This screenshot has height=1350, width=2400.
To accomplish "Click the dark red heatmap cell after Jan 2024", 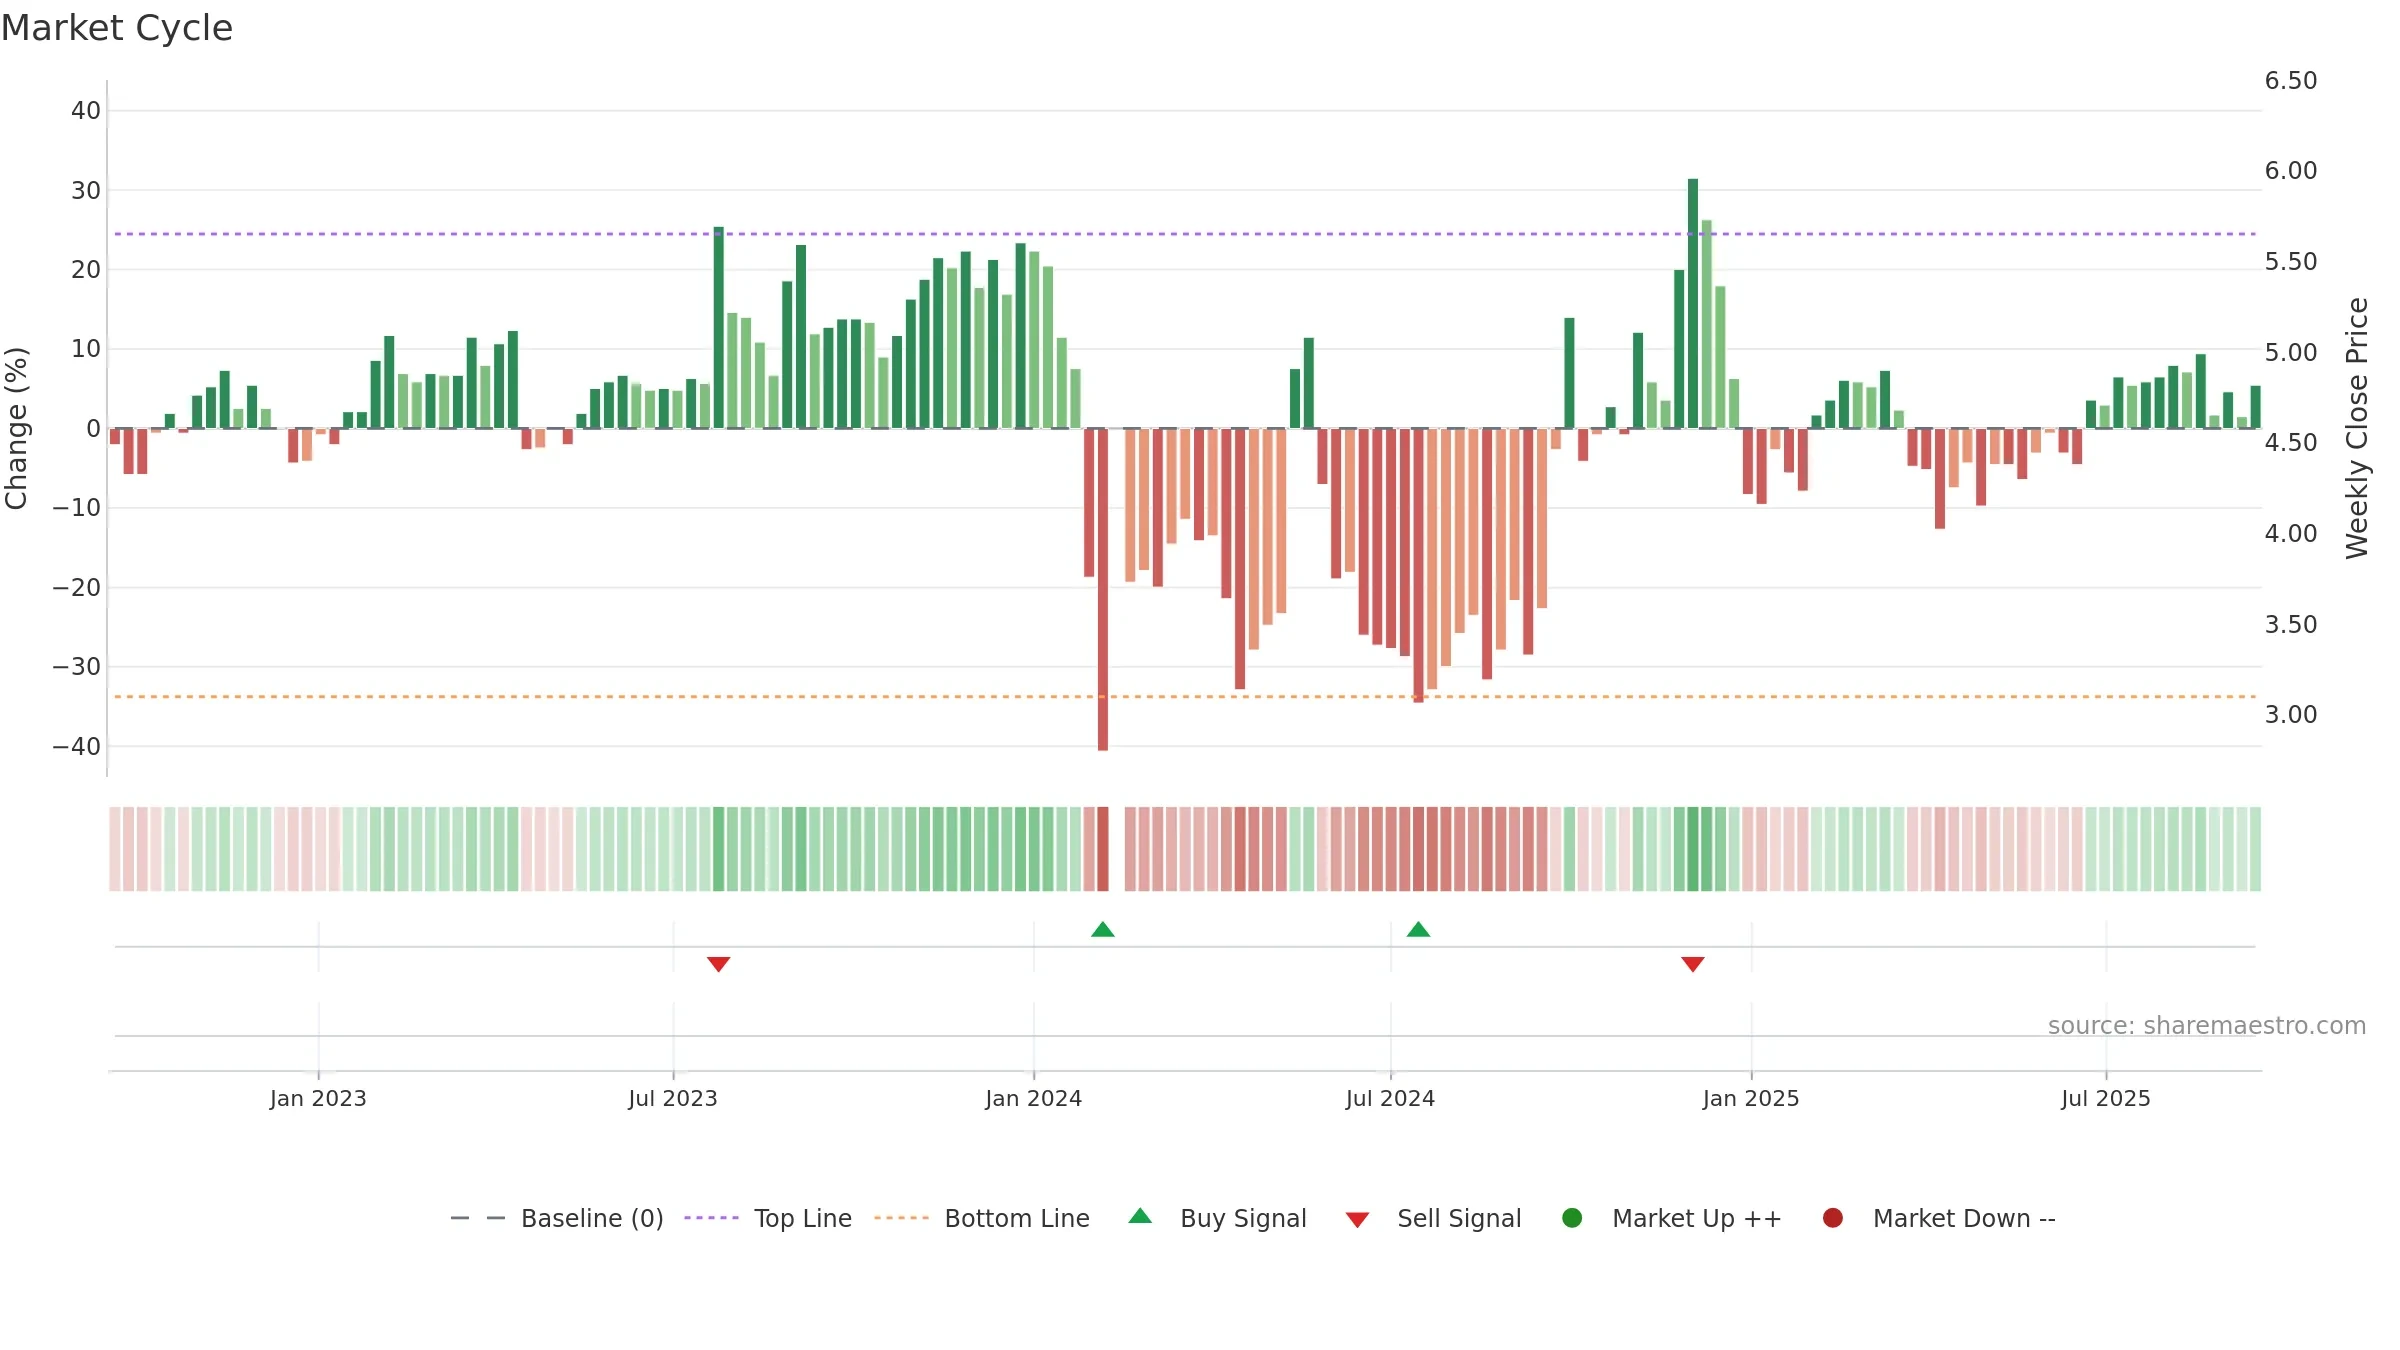I will (x=1103, y=849).
